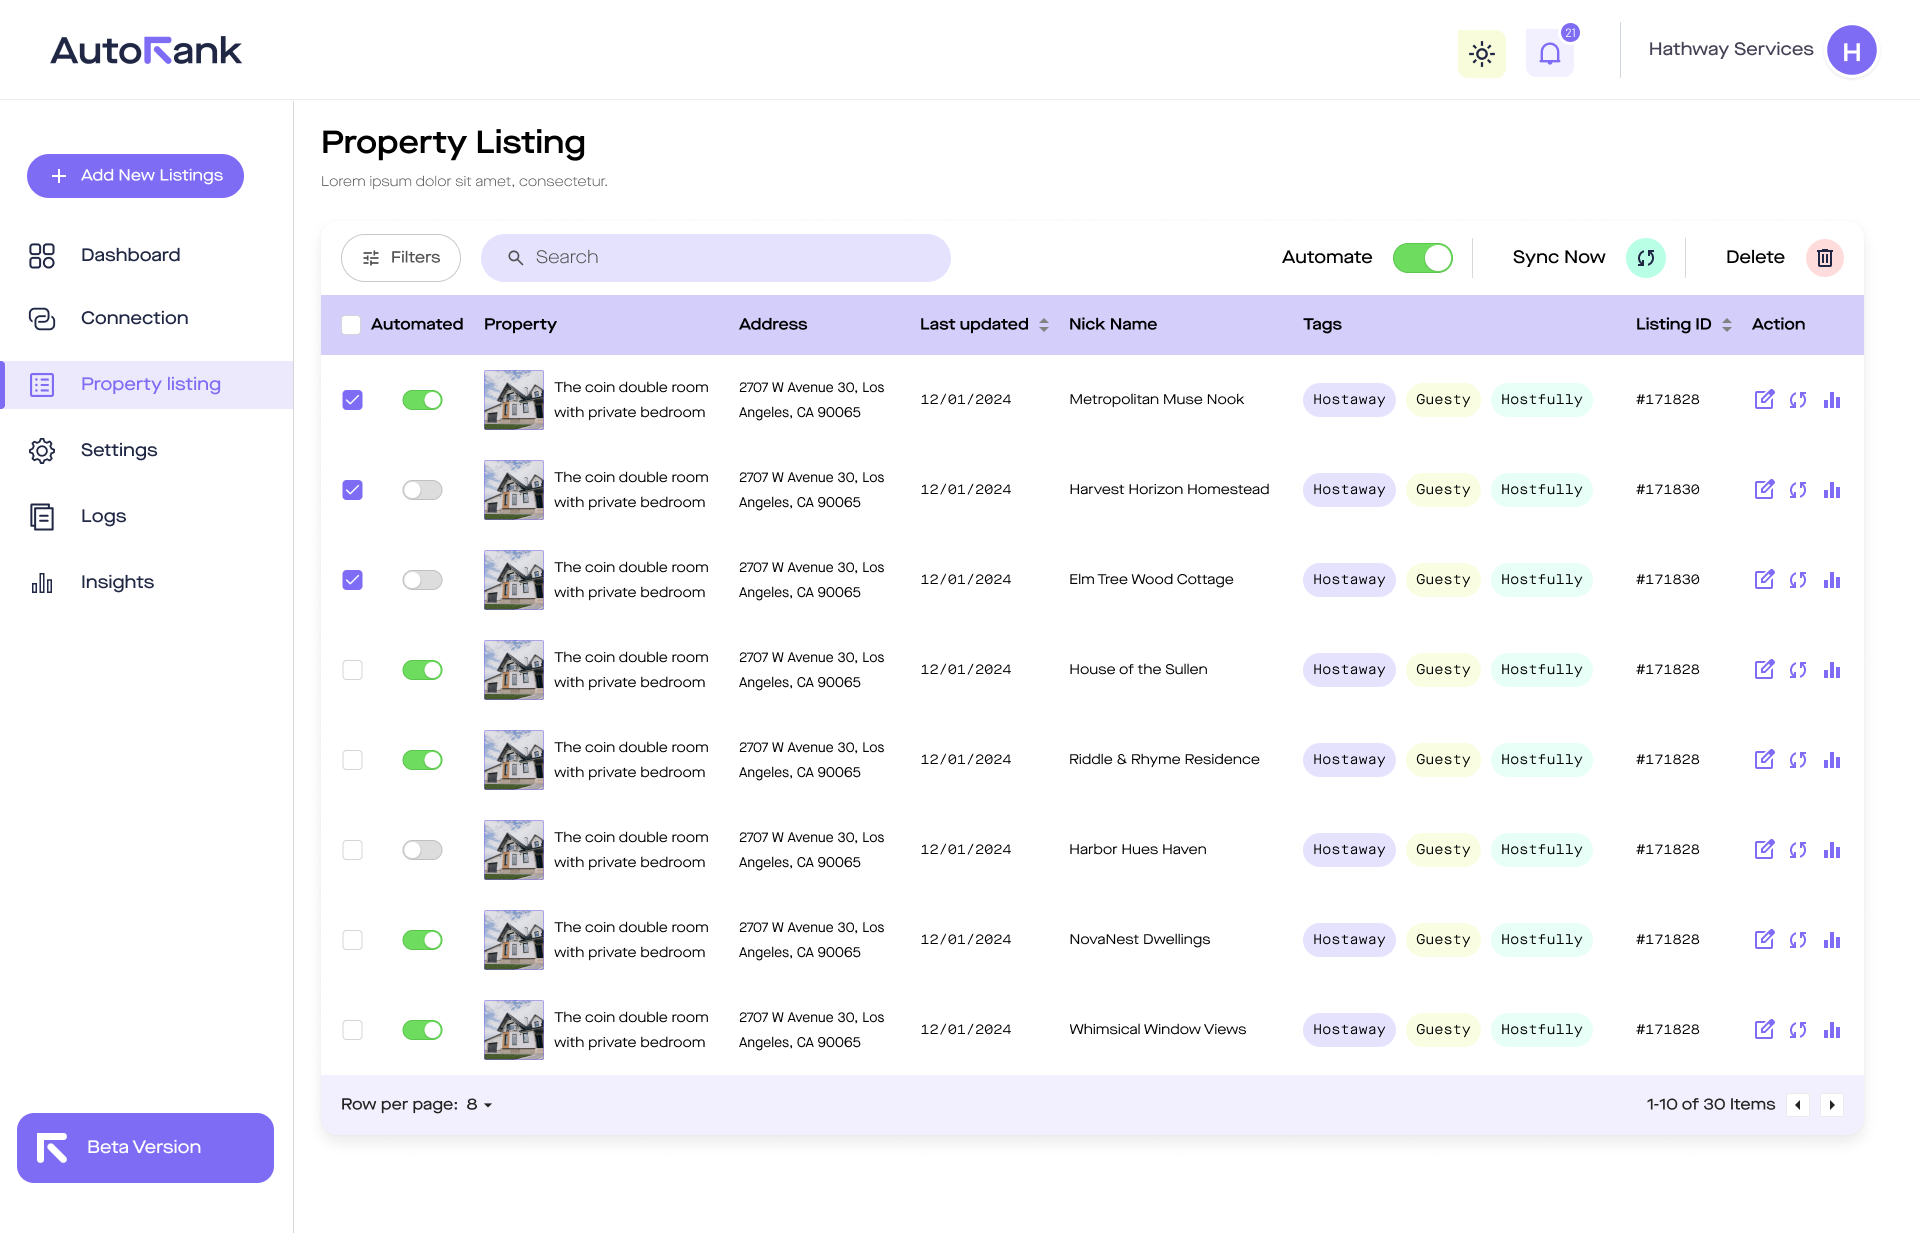Click edit icon for NovaNest Dwellings
The height and width of the screenshot is (1233, 1920).
coord(1764,940)
